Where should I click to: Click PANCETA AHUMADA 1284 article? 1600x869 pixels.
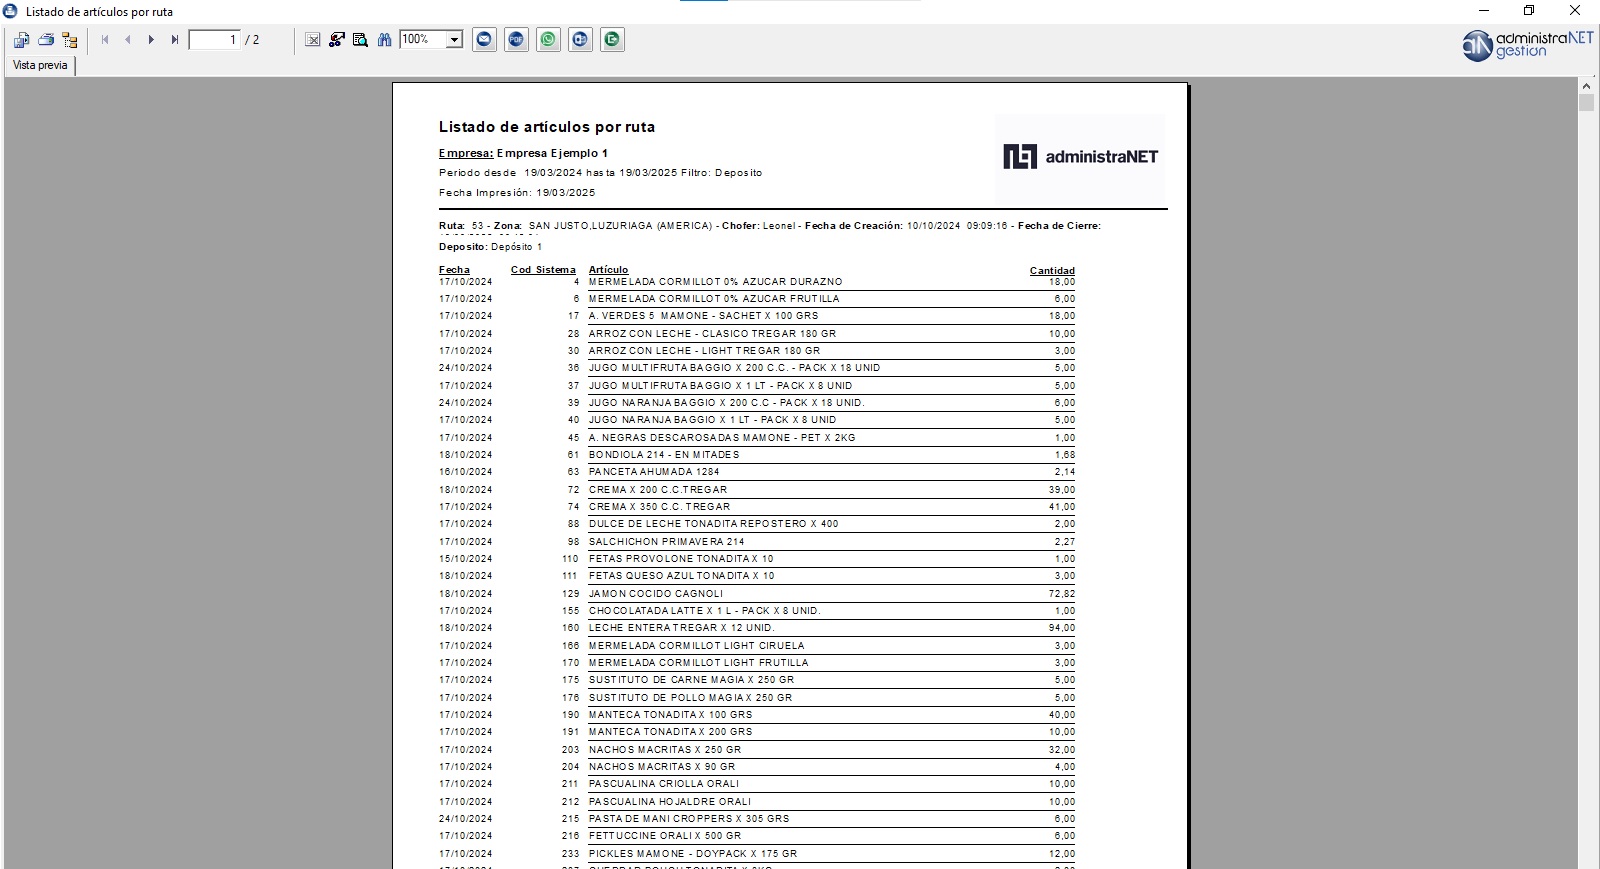654,472
